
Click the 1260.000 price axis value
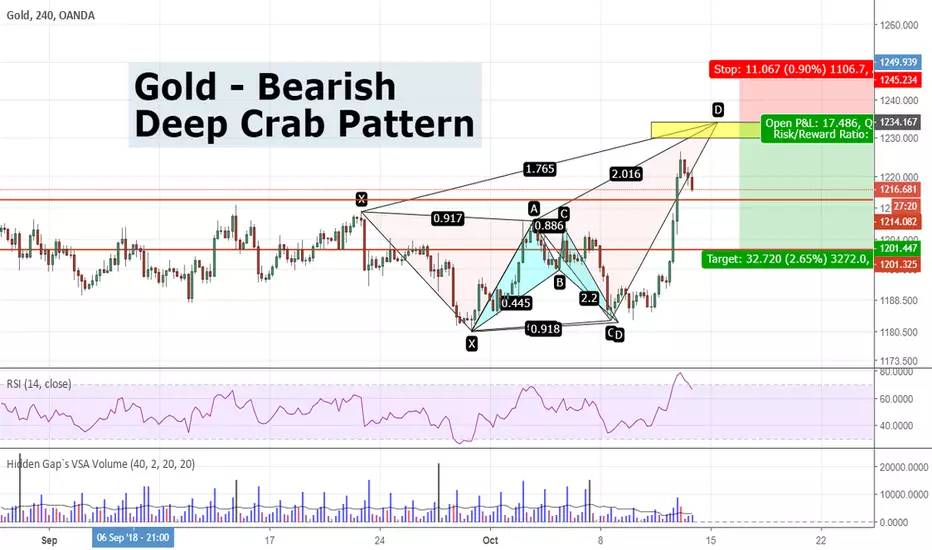tap(899, 25)
